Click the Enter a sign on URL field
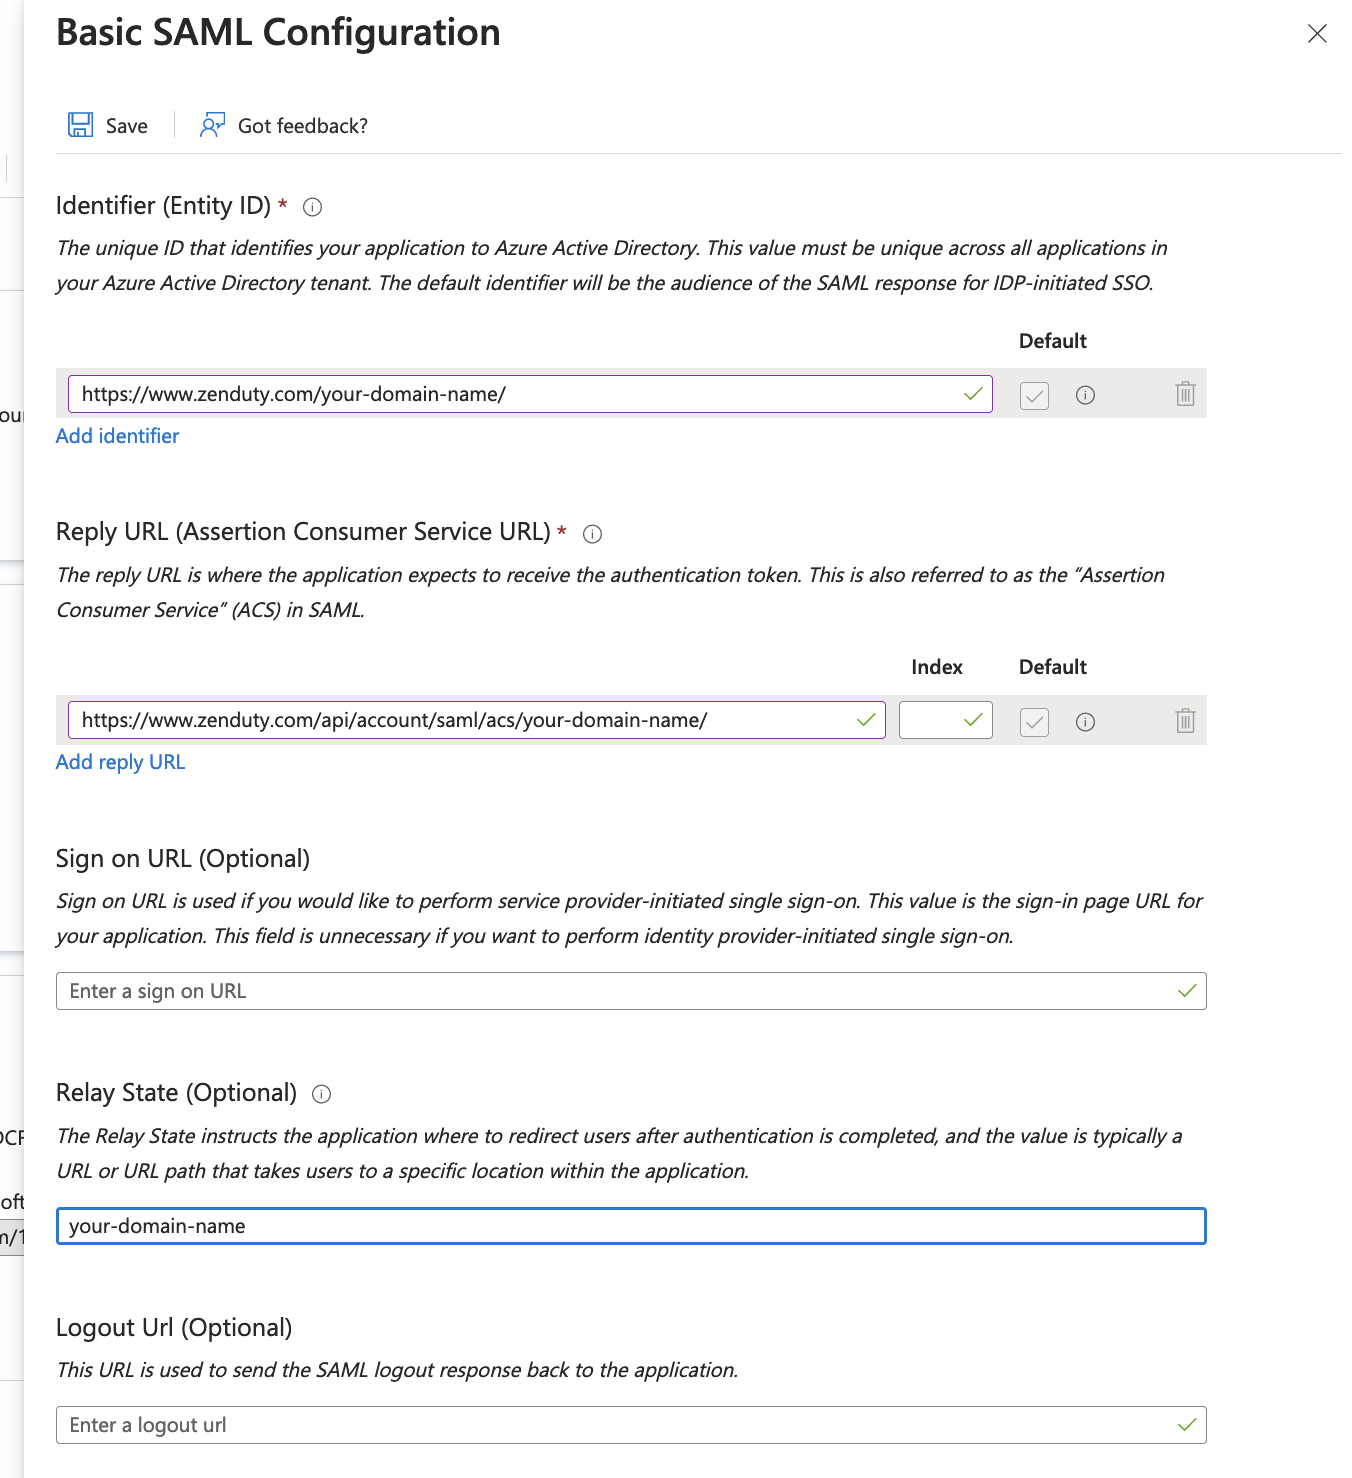 (x=631, y=991)
